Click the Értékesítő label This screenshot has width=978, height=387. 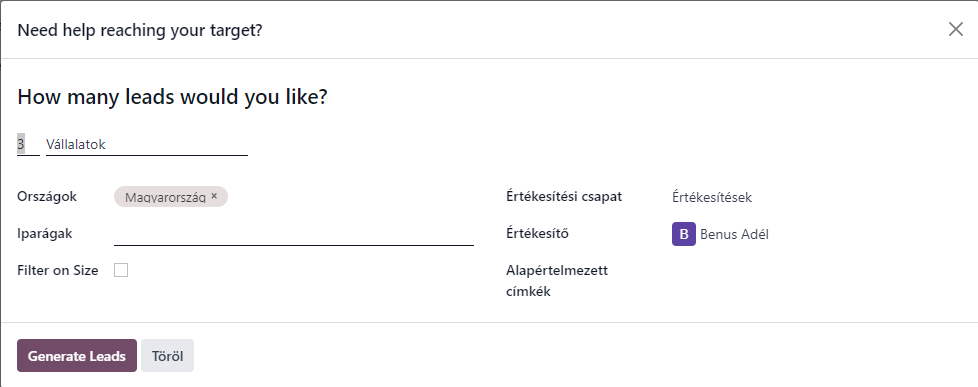click(x=538, y=233)
